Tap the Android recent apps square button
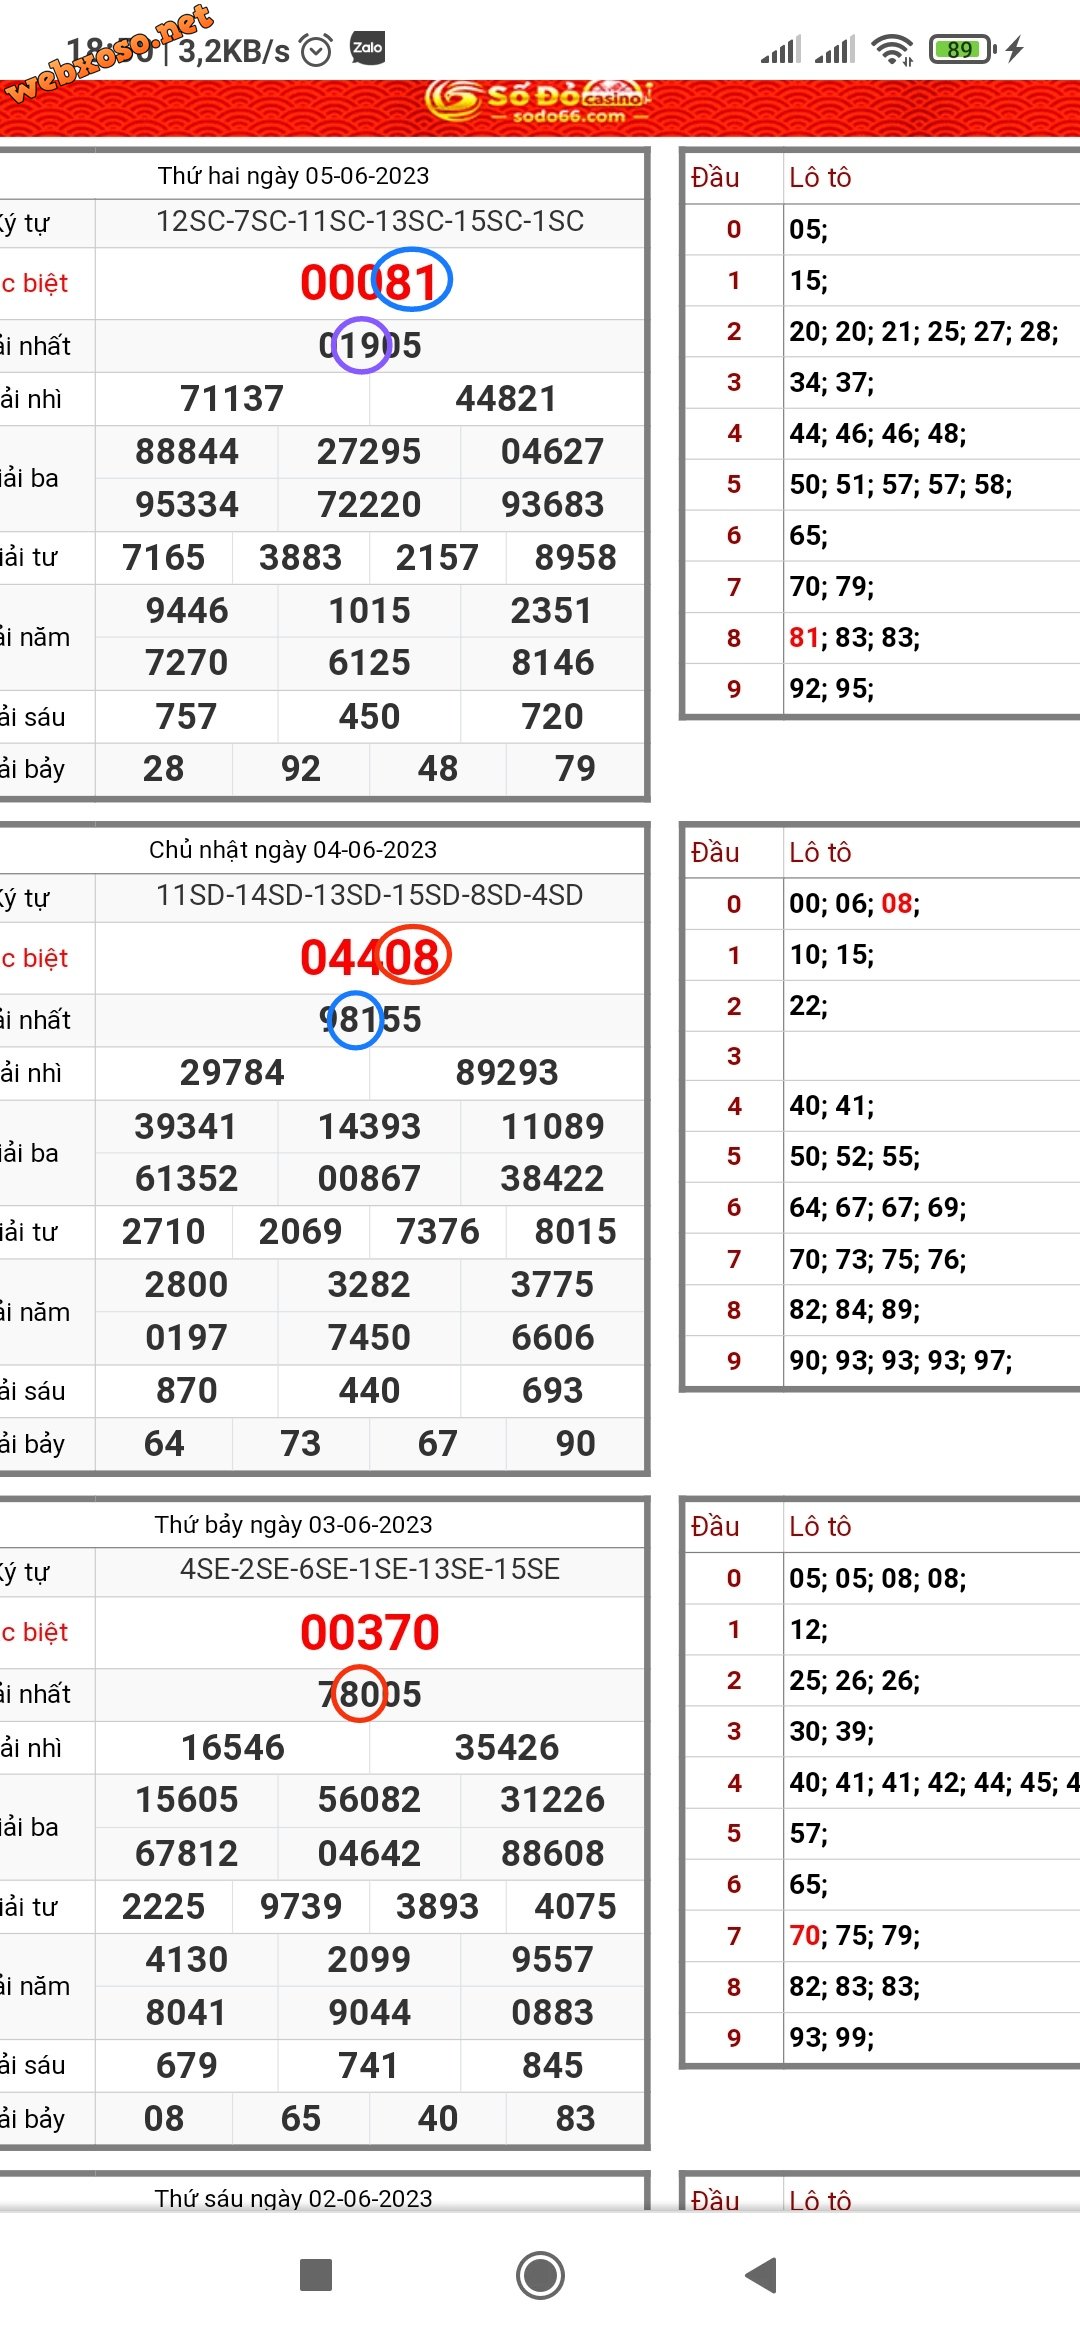This screenshot has width=1080, height=2340. (316, 2275)
